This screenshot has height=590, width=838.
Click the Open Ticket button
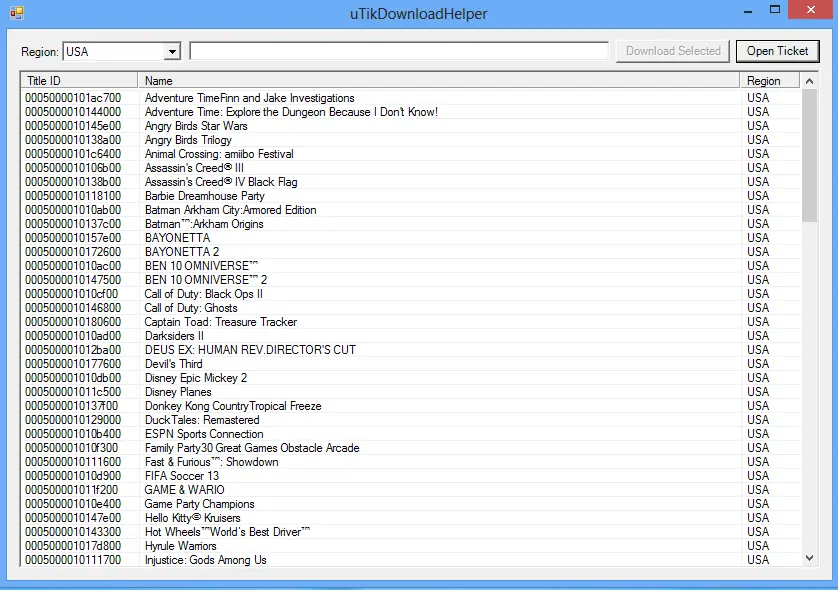[x=777, y=51]
